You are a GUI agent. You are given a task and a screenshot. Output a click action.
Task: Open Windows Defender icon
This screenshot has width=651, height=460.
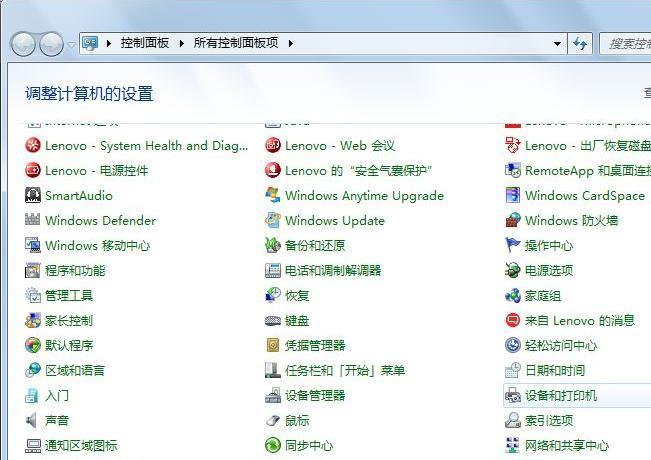[x=33, y=220]
